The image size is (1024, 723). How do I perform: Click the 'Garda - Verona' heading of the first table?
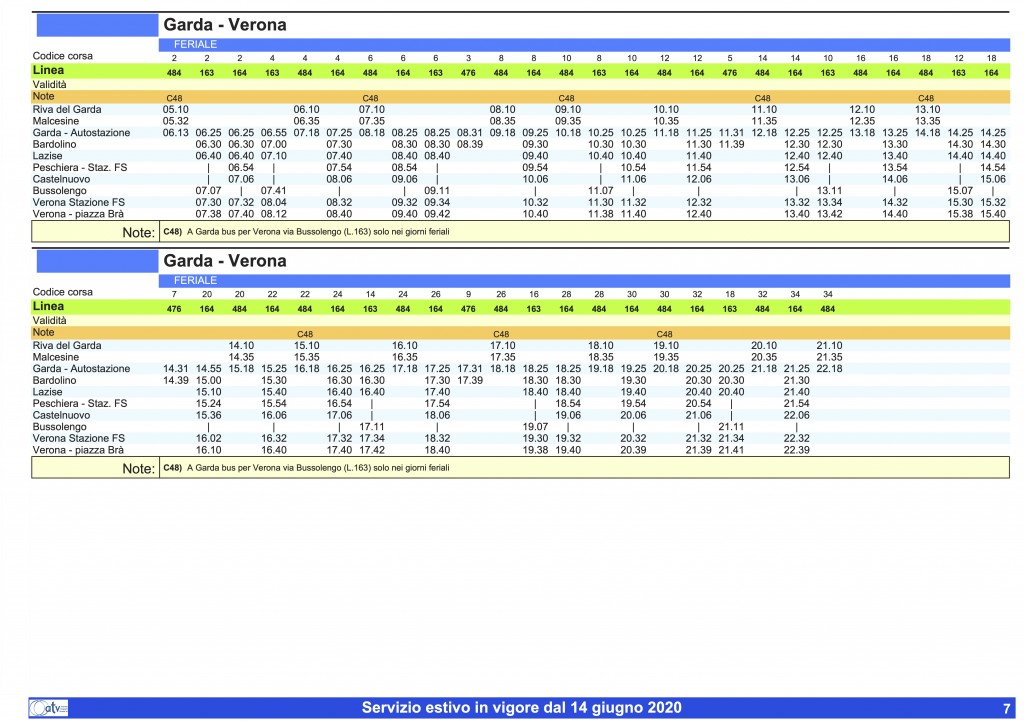(224, 24)
